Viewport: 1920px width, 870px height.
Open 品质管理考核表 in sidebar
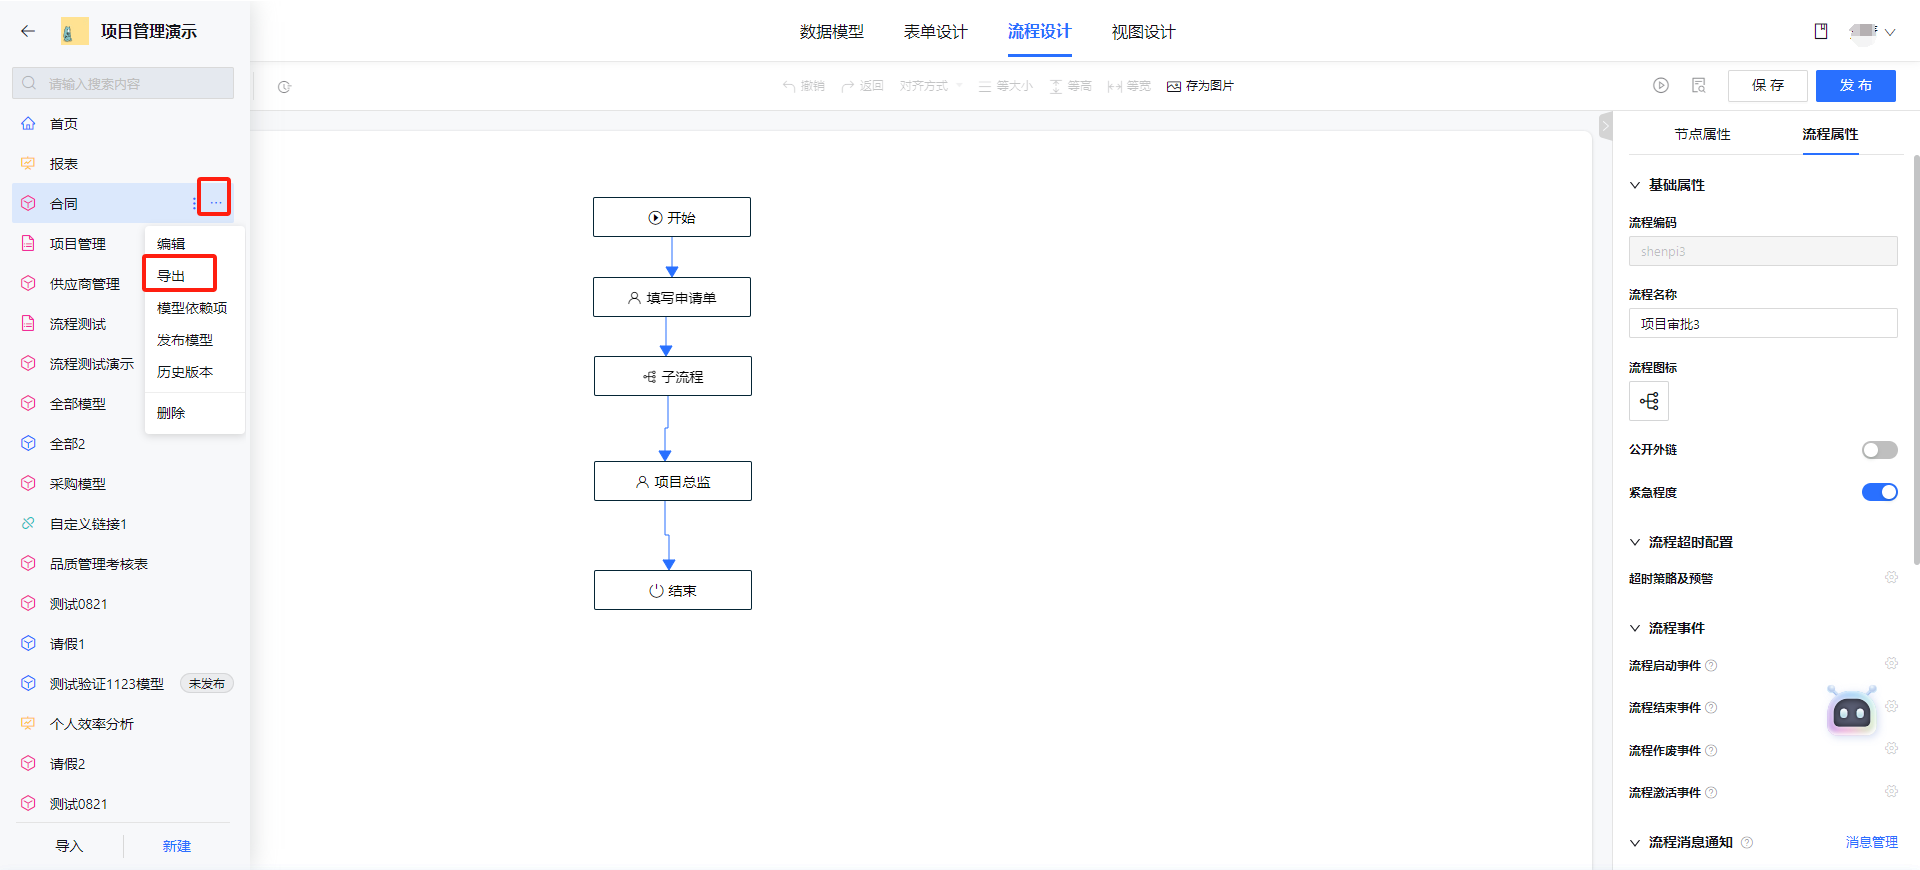pyautogui.click(x=99, y=564)
